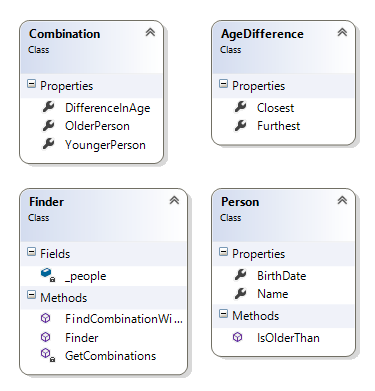Click the wrench icon beside Name
The height and width of the screenshot is (391, 375).
click(240, 293)
